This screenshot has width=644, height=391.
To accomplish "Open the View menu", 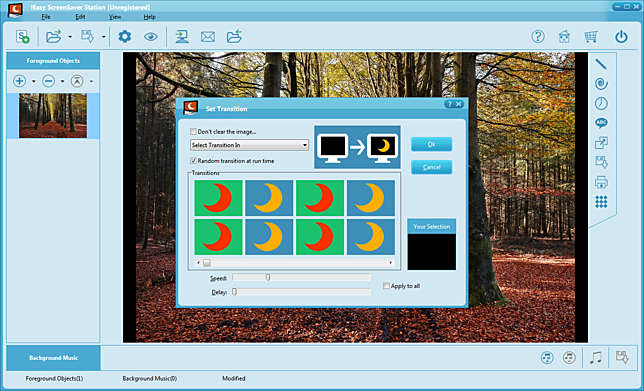I will 115,17.
